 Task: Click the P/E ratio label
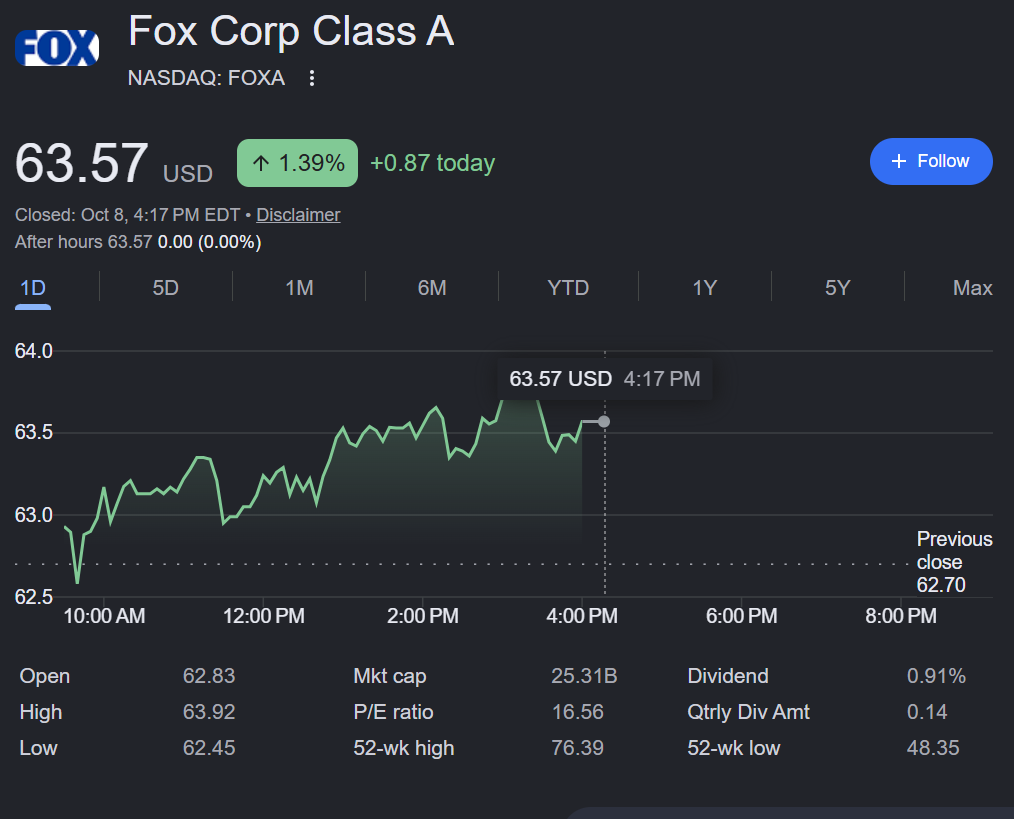click(x=393, y=712)
